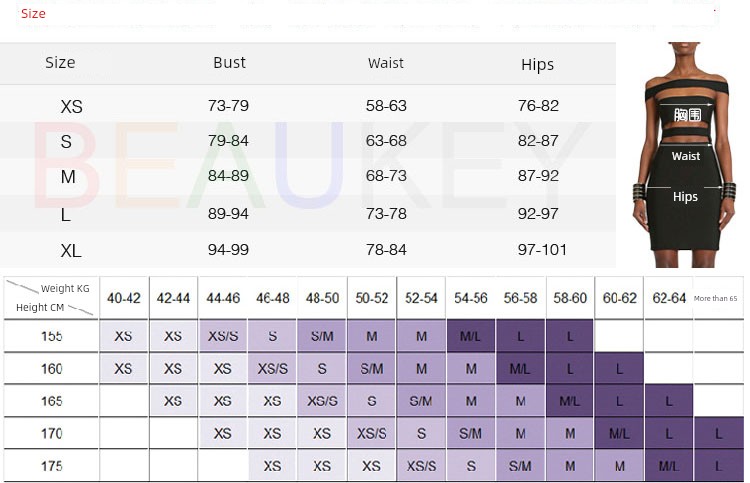Viewport: 750px width, 483px height.
Task: Click the 175 height row label
Action: (52, 466)
